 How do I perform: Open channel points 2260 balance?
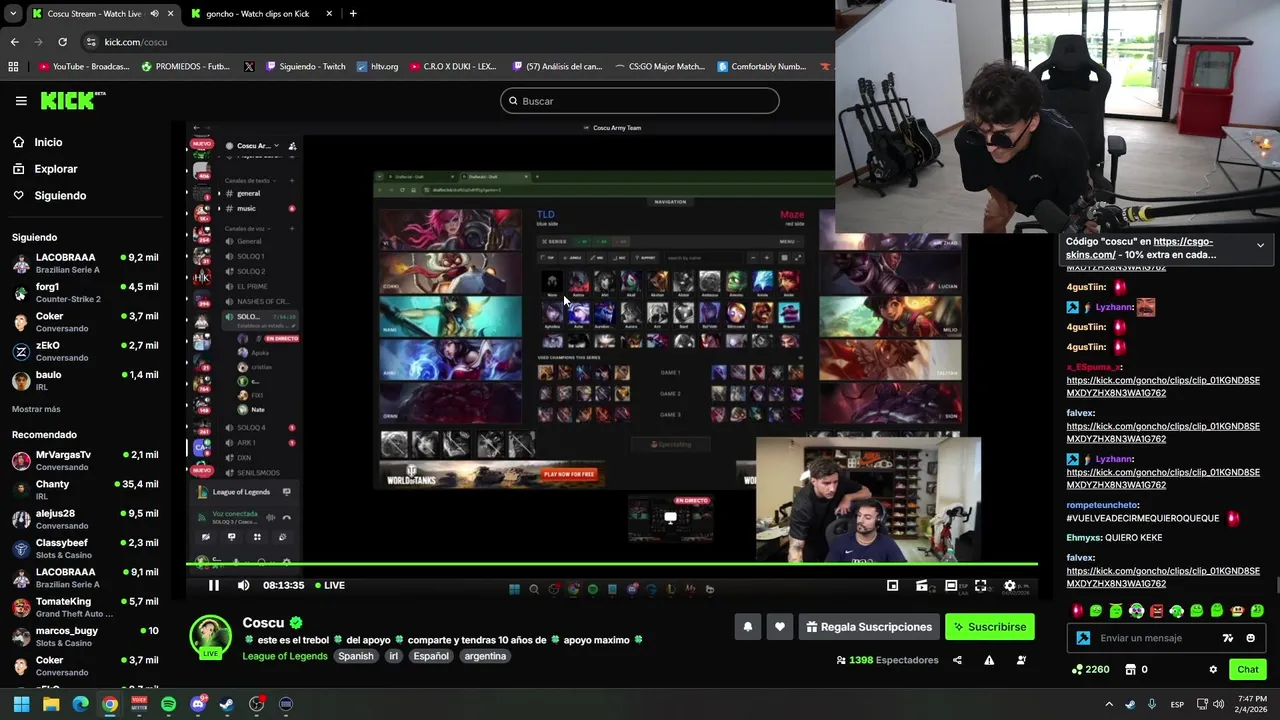coord(1090,669)
